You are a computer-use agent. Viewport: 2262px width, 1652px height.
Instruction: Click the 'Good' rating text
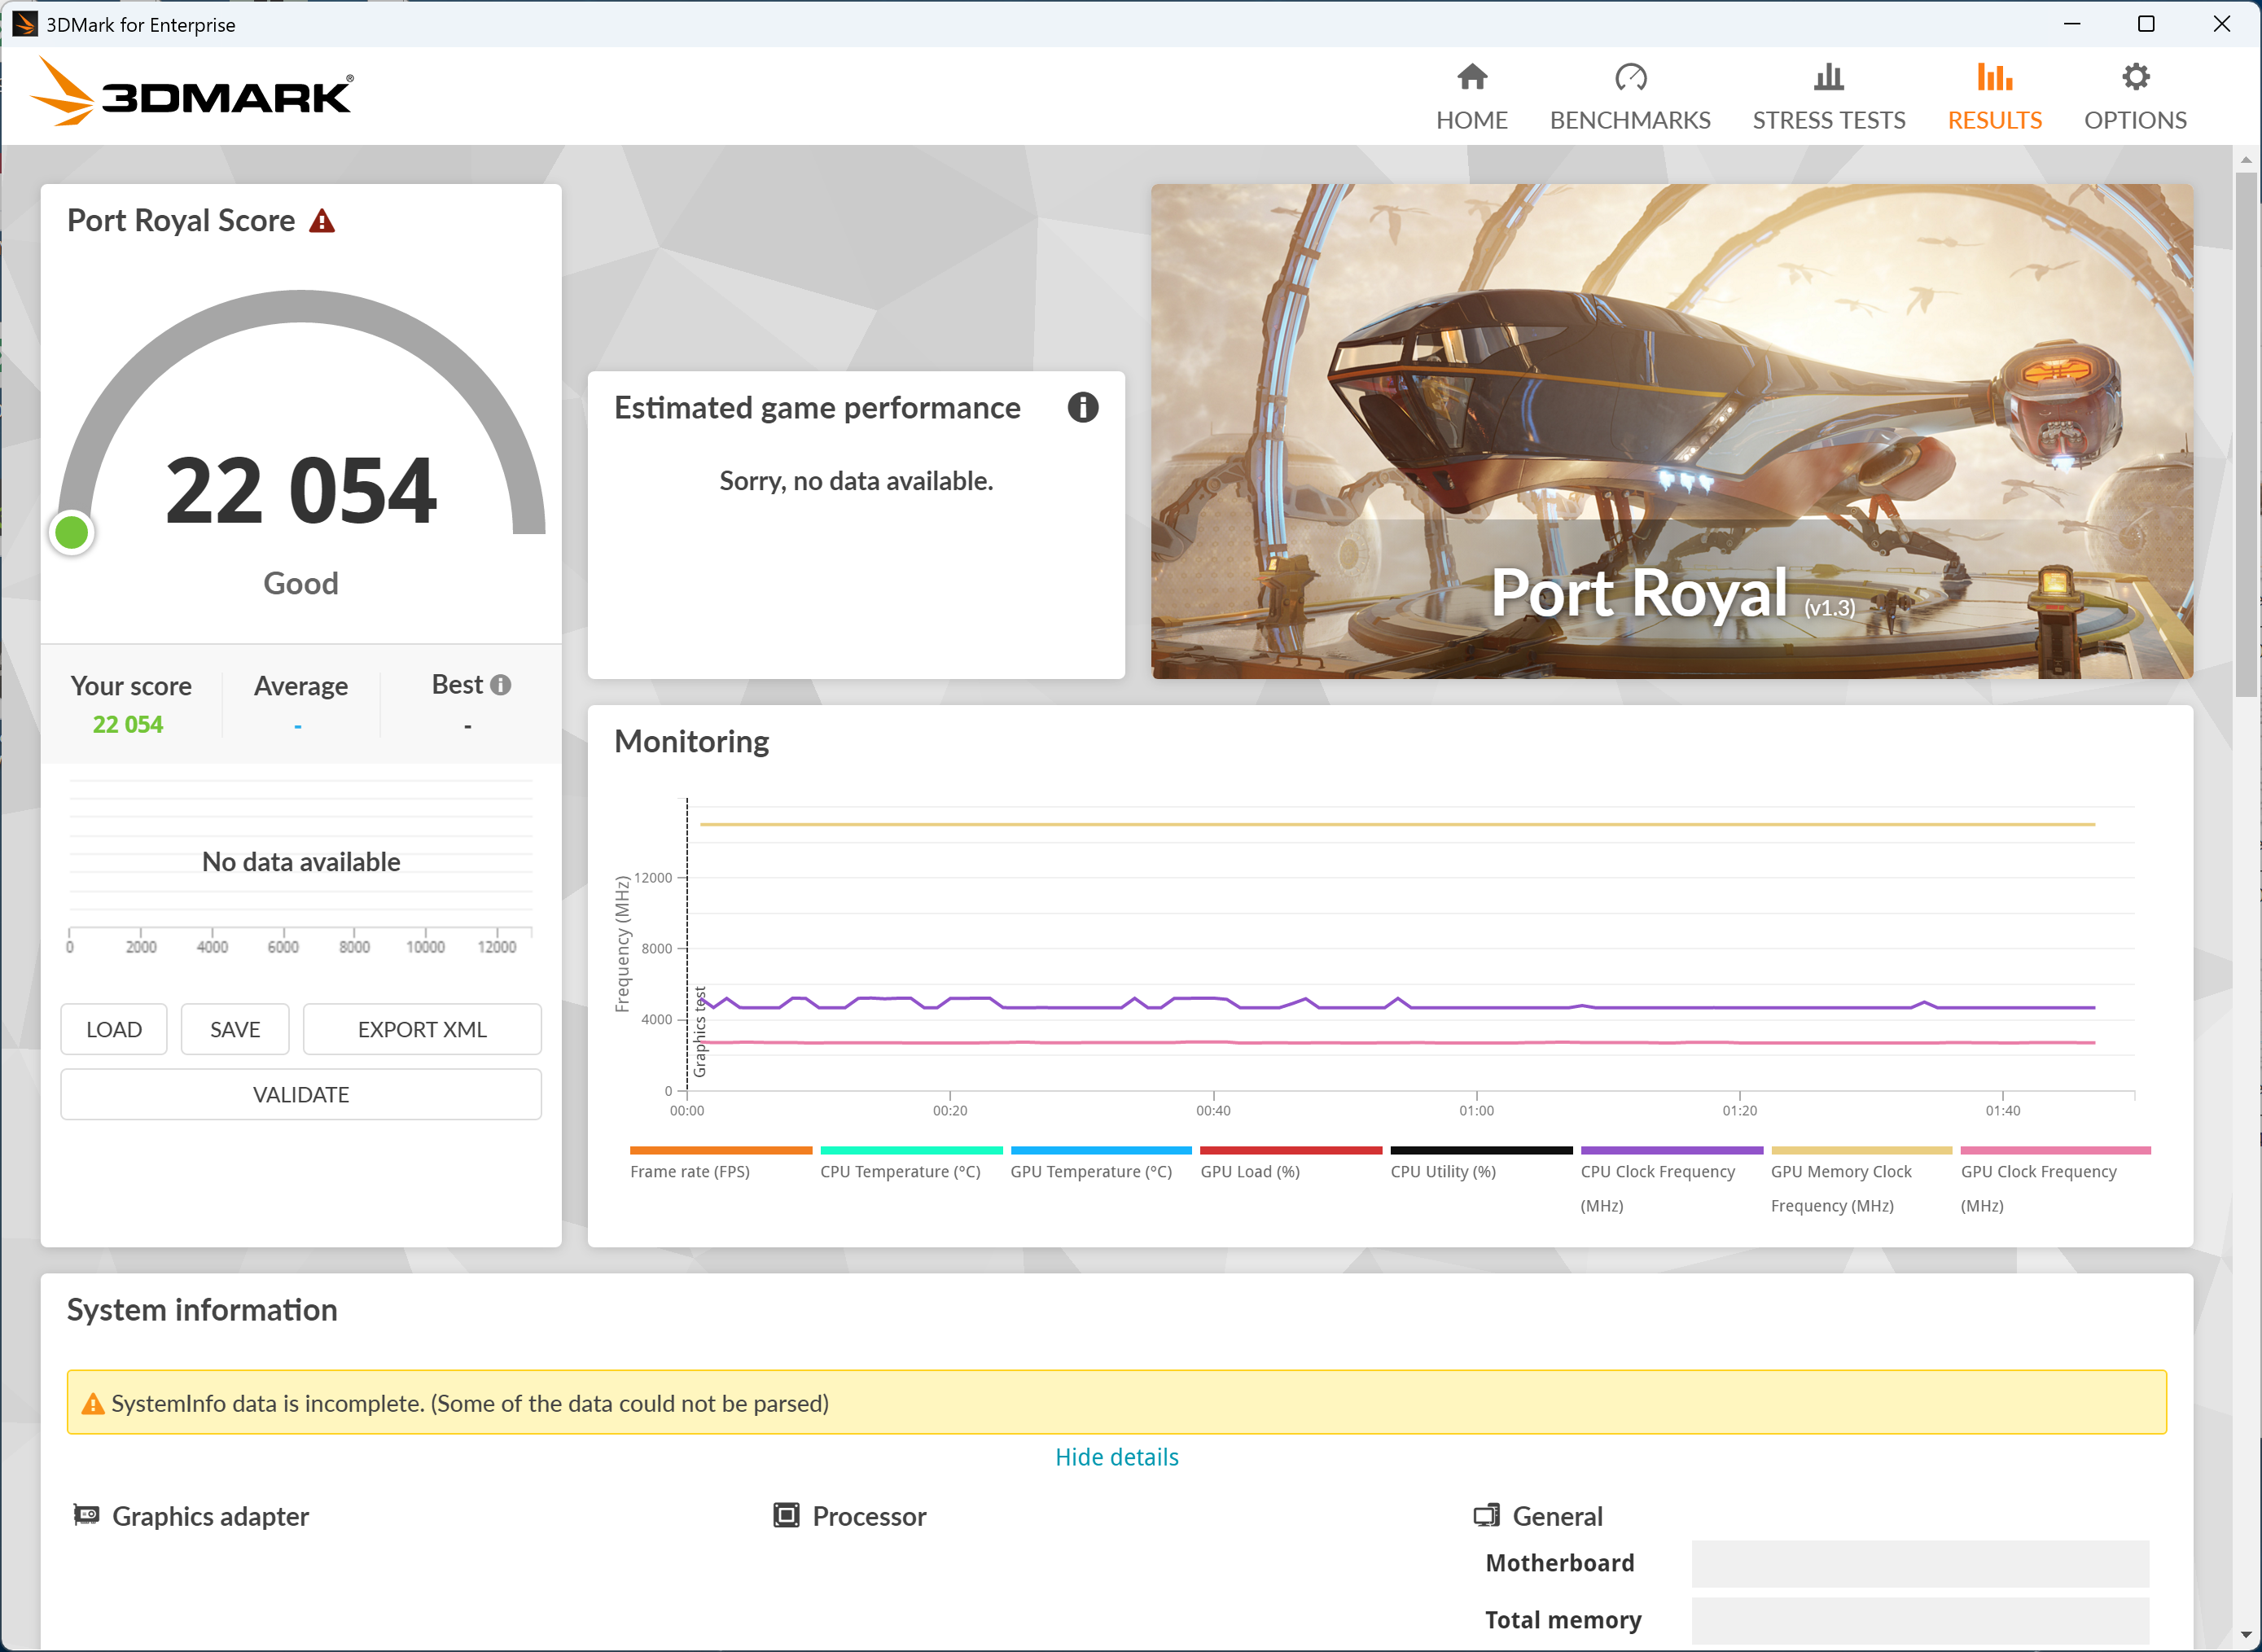pyautogui.click(x=301, y=583)
